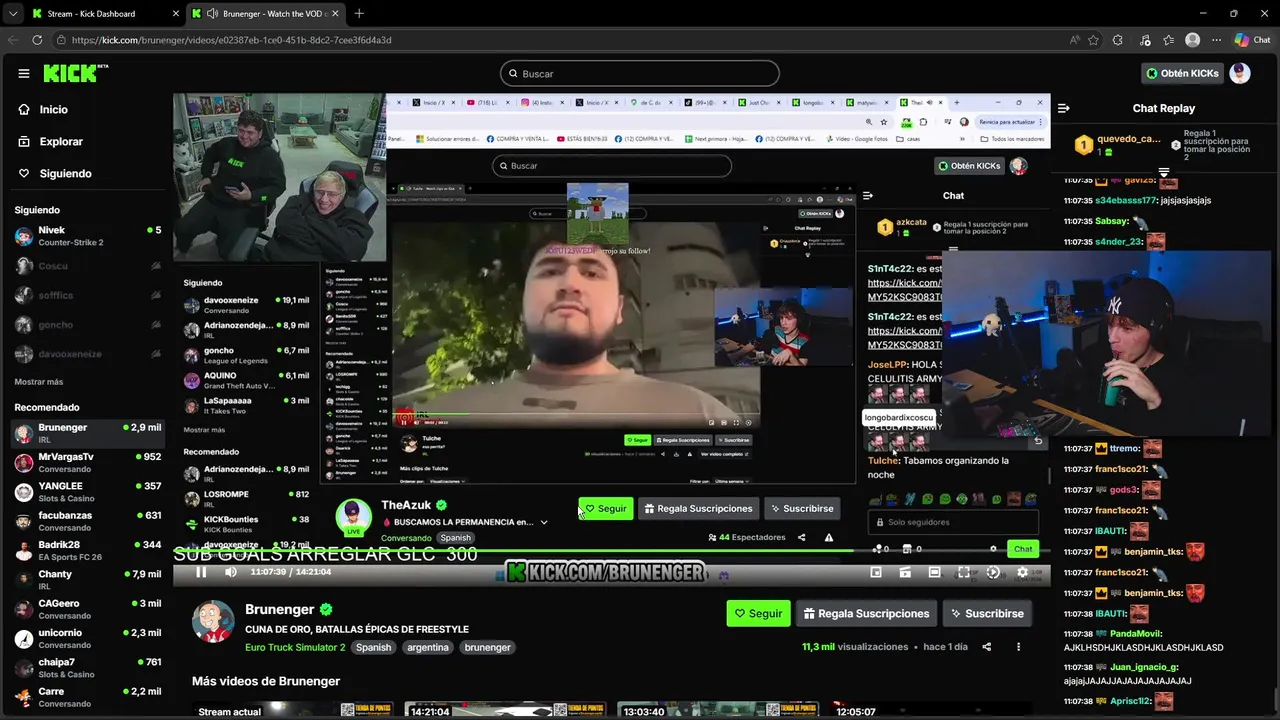The height and width of the screenshot is (720, 1280).
Task: Open the Kick hamburger menu
Action: click(x=24, y=73)
